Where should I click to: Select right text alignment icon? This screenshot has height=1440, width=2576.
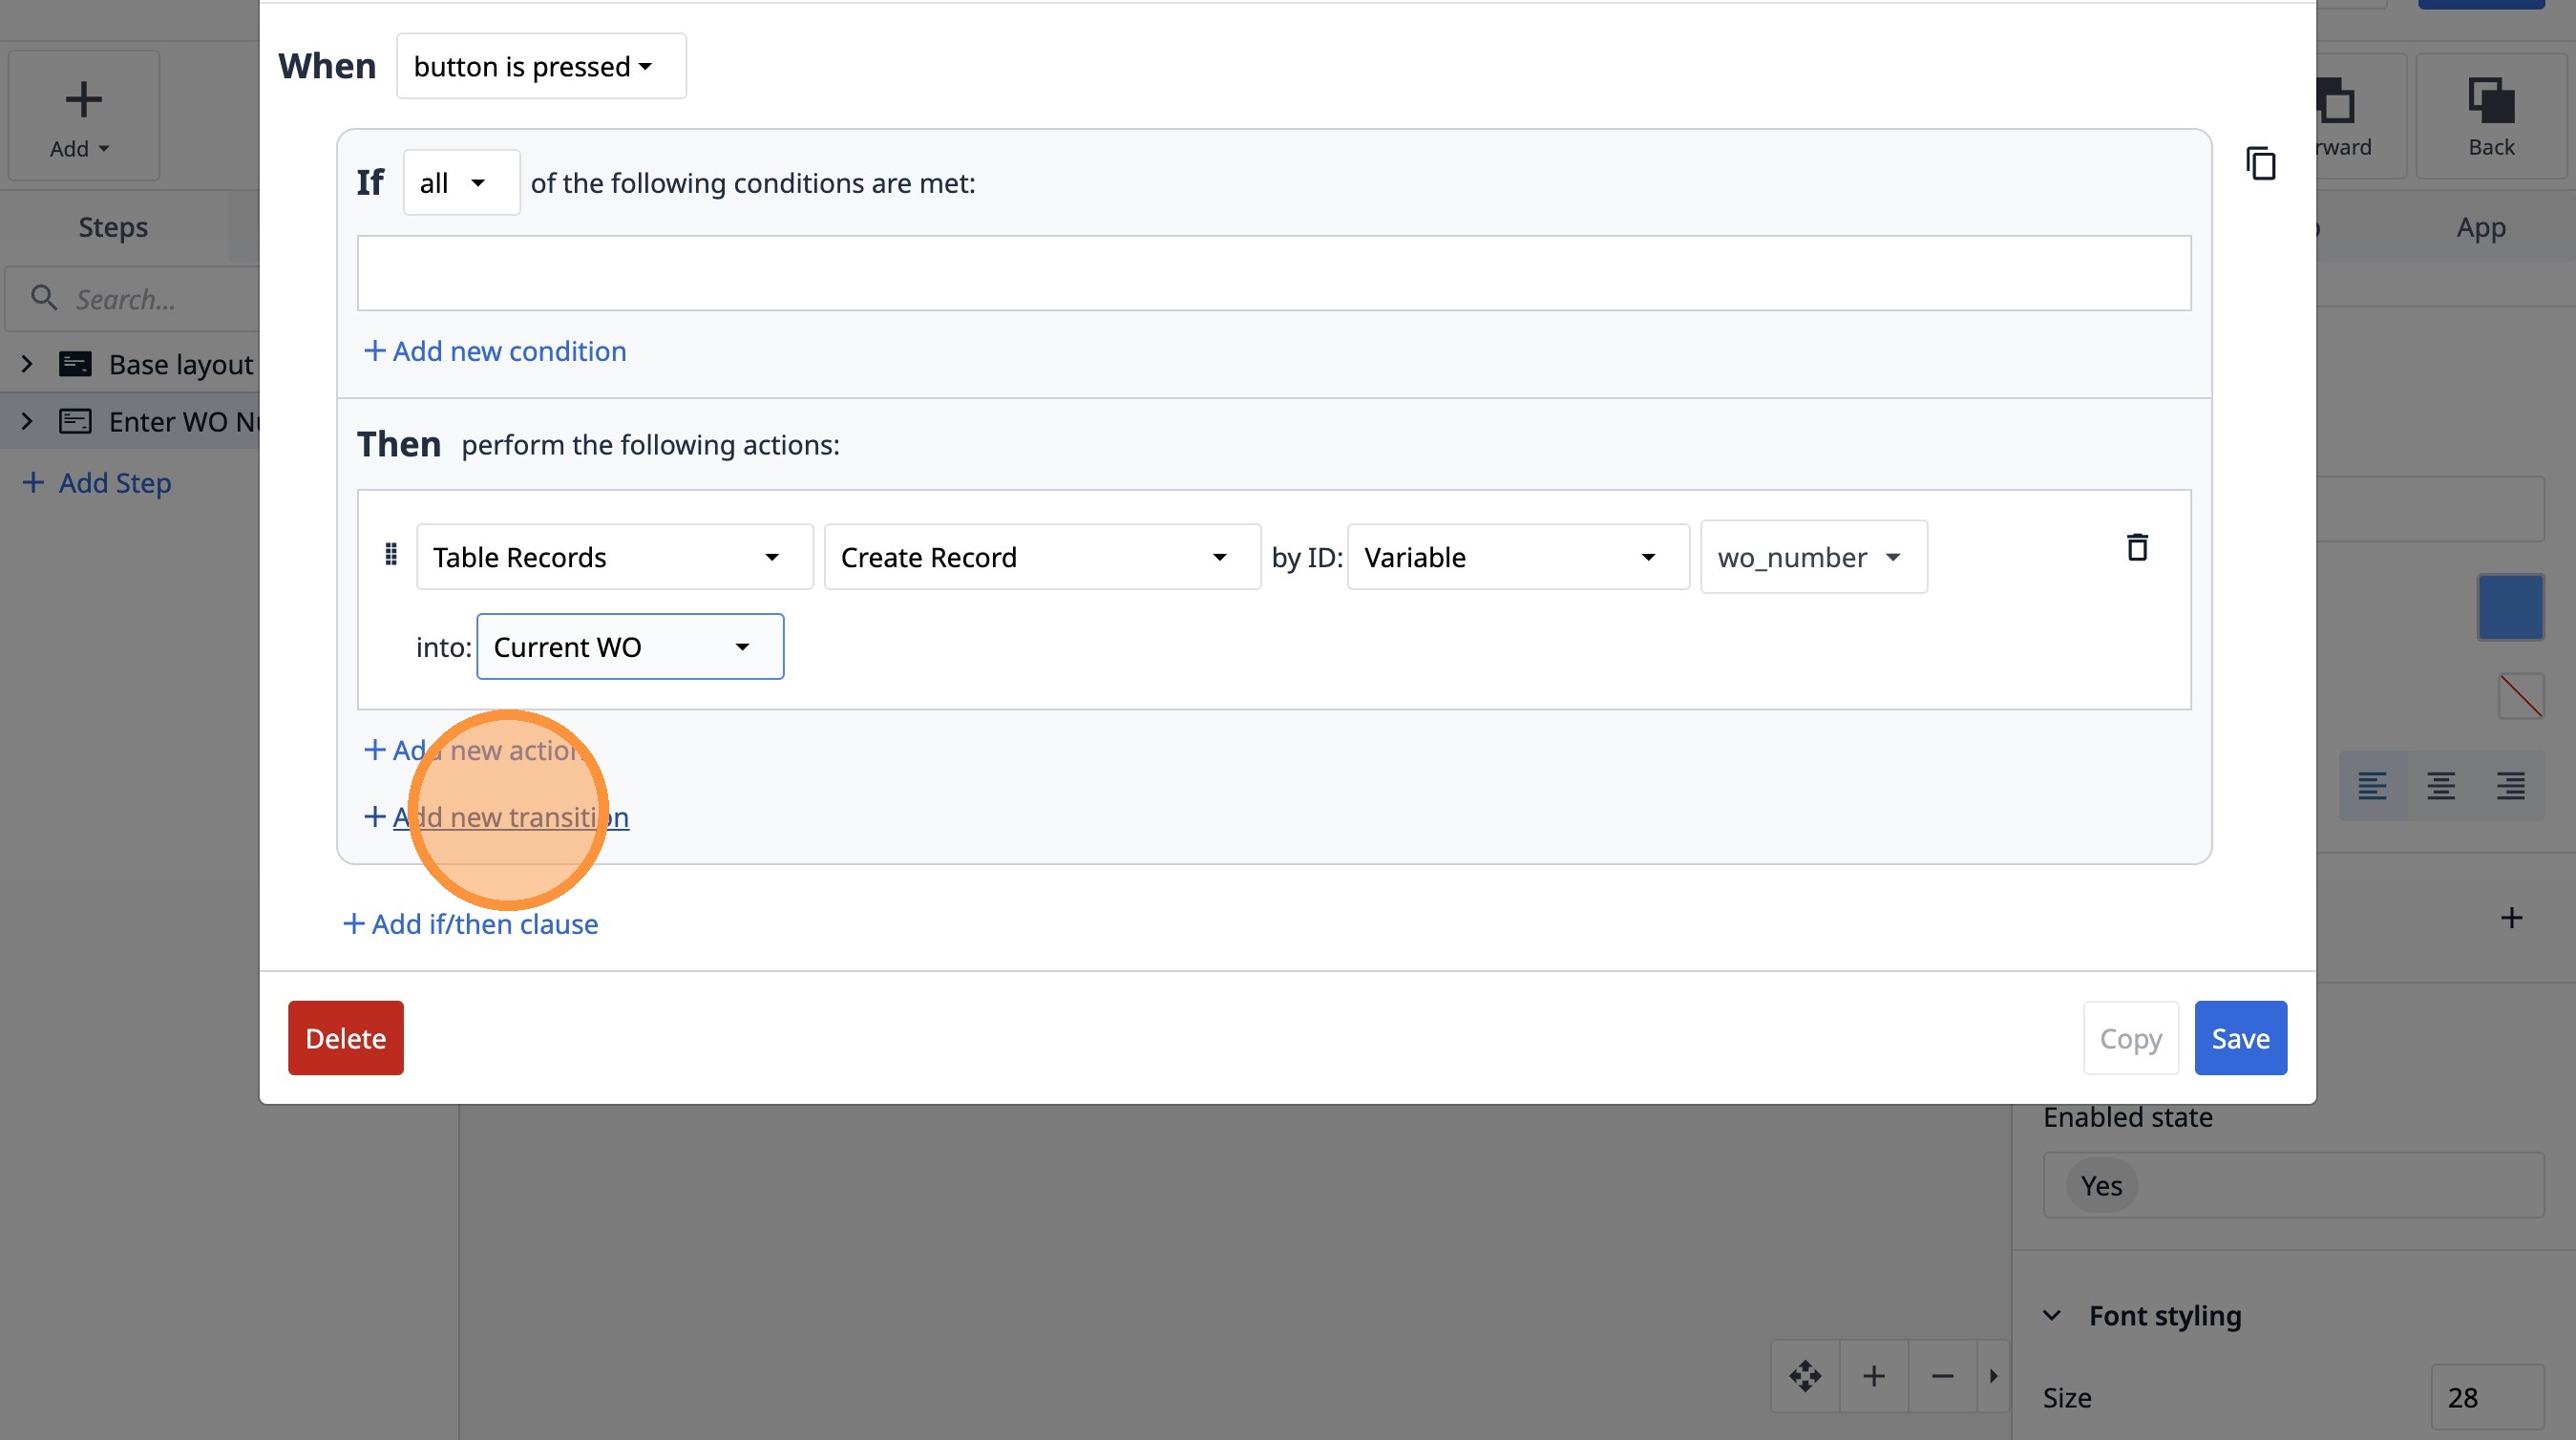2510,786
